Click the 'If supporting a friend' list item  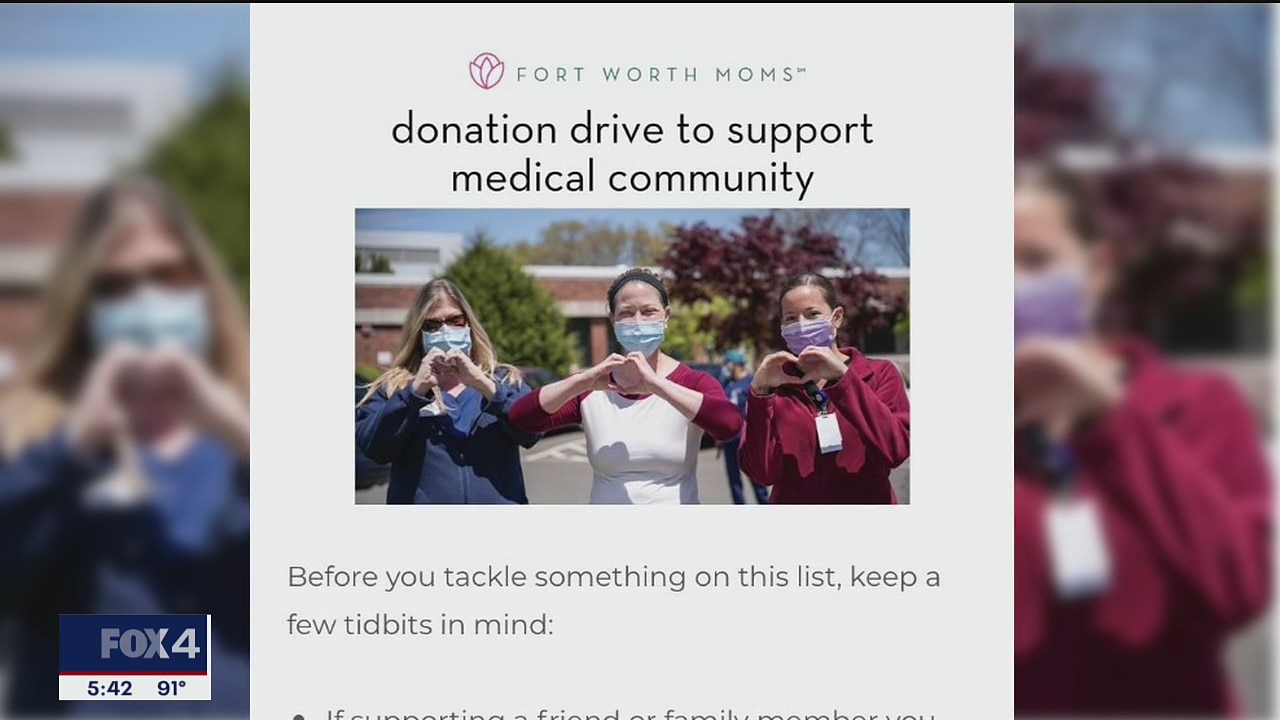tap(630, 714)
